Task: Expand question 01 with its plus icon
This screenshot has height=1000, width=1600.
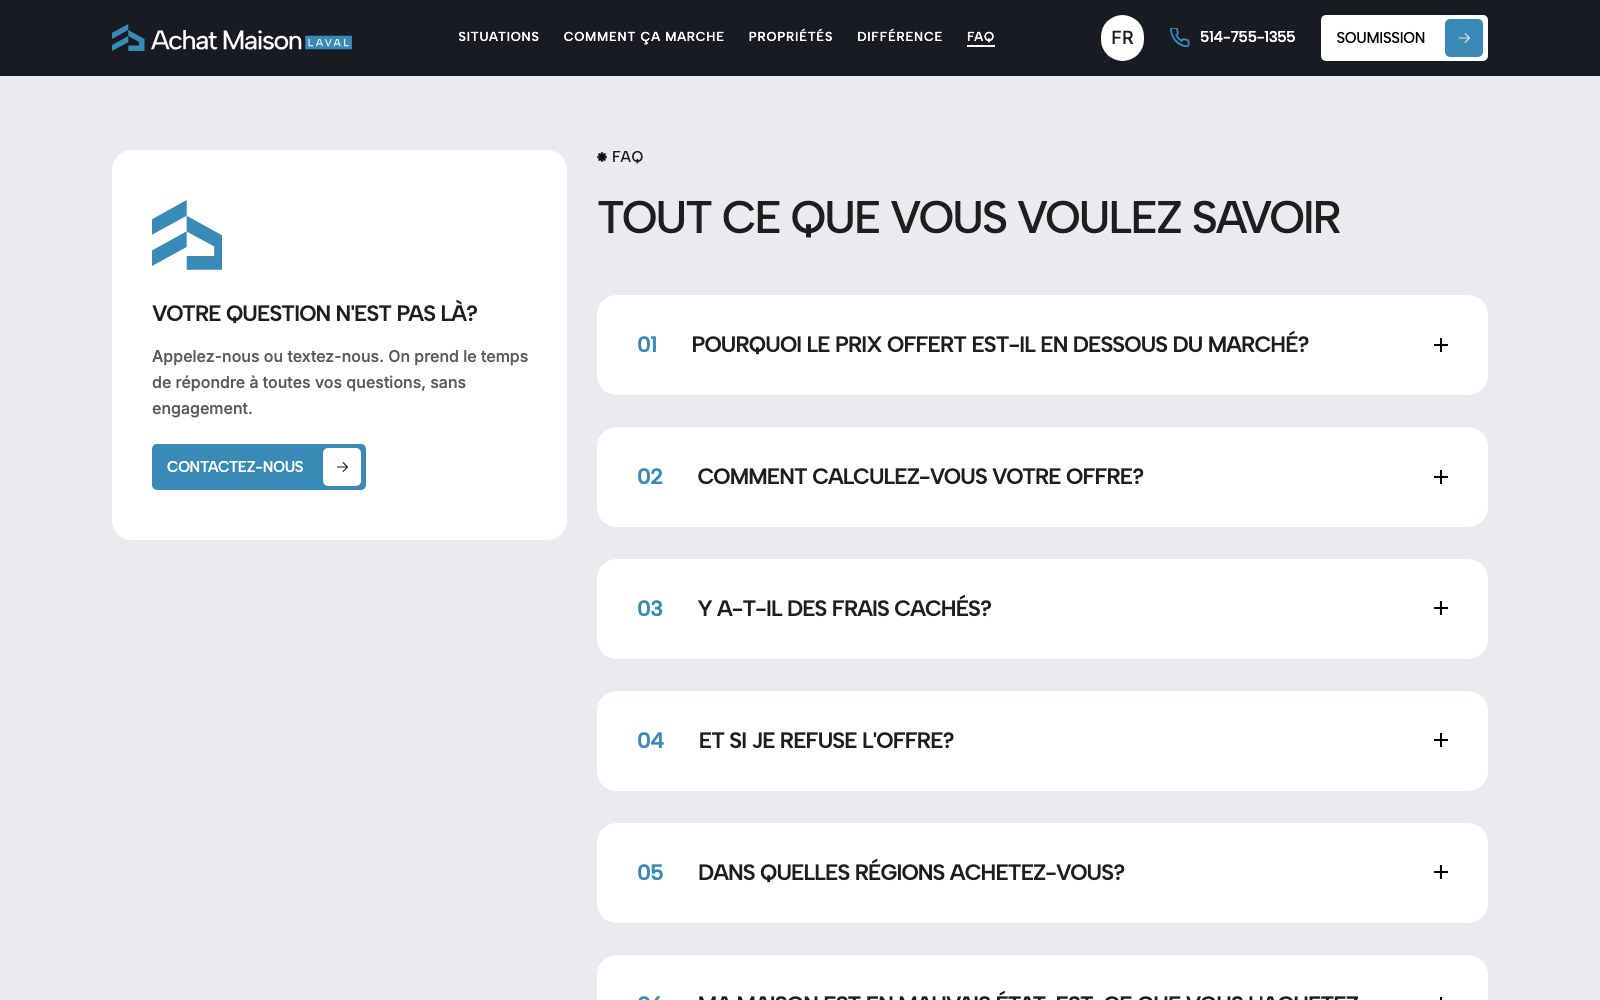Action: click(1441, 345)
